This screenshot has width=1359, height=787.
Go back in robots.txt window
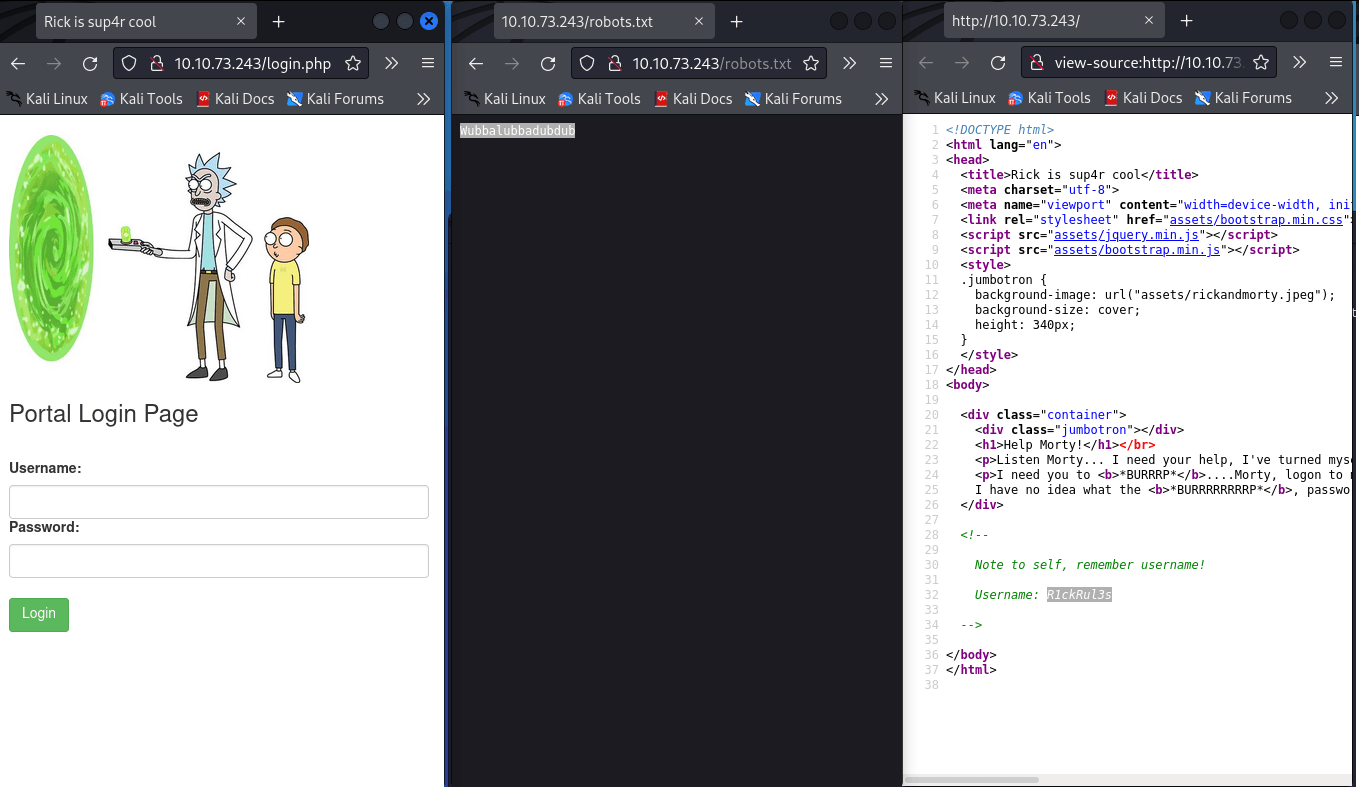475,63
